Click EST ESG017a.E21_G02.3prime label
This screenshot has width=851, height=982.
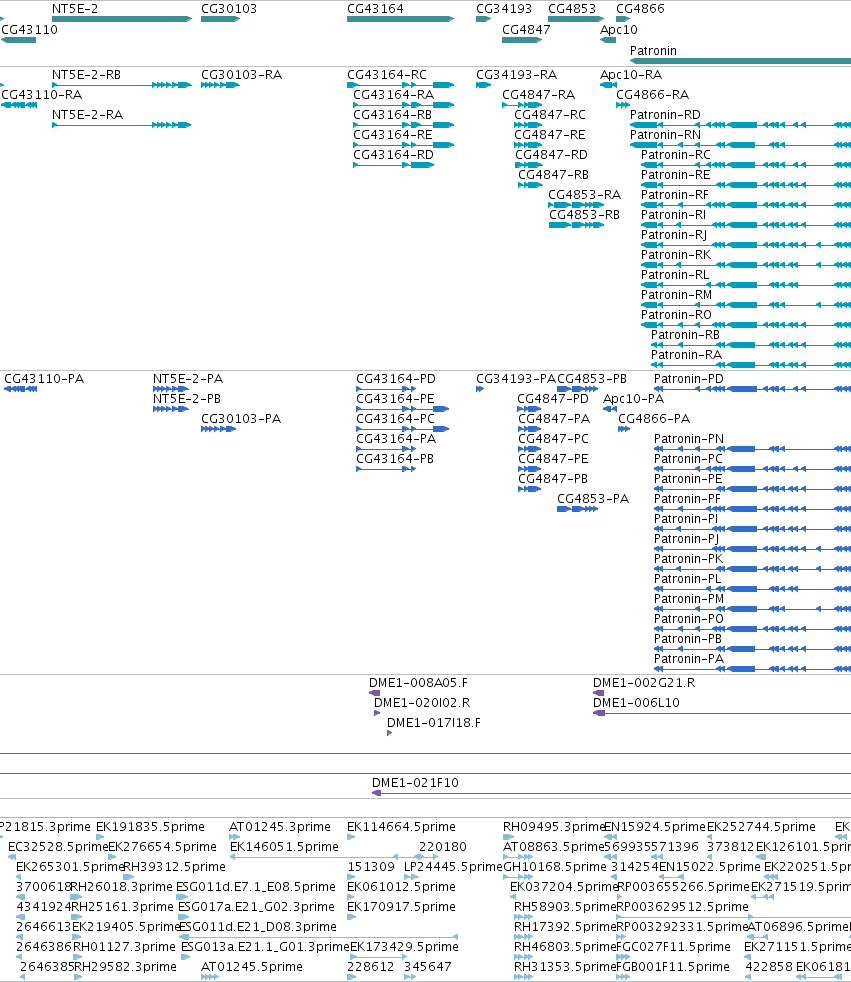click(256, 907)
